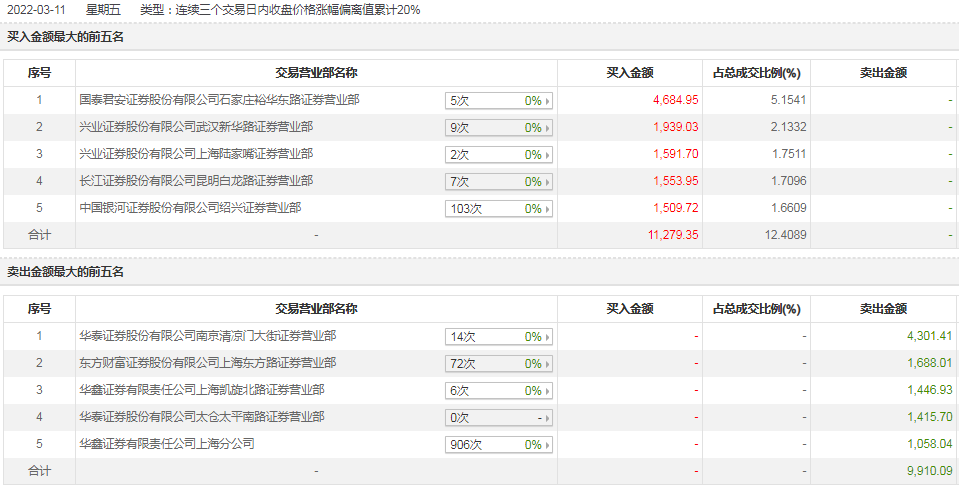
Task: Open 长江证券昆明白龙路证券营业部 link
Action: pos(196,180)
